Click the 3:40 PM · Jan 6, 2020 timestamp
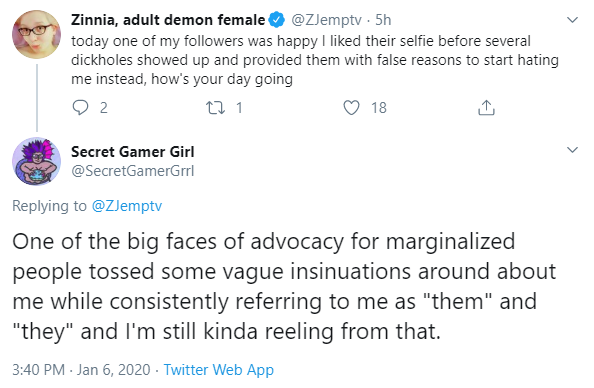594x388 pixels. [x=81, y=369]
